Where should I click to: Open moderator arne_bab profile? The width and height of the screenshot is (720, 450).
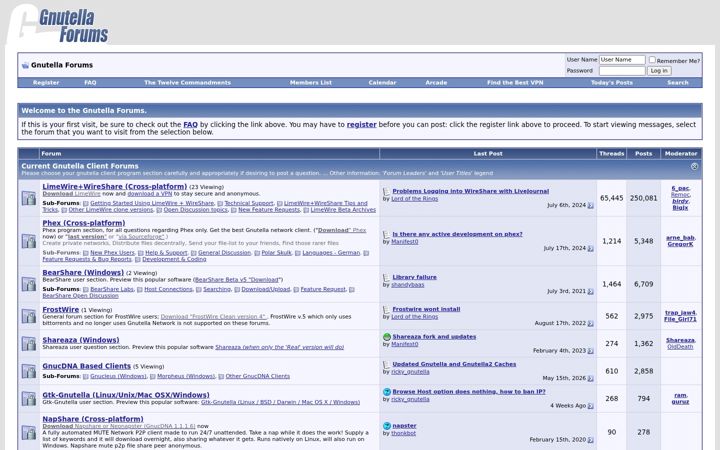pos(680,238)
